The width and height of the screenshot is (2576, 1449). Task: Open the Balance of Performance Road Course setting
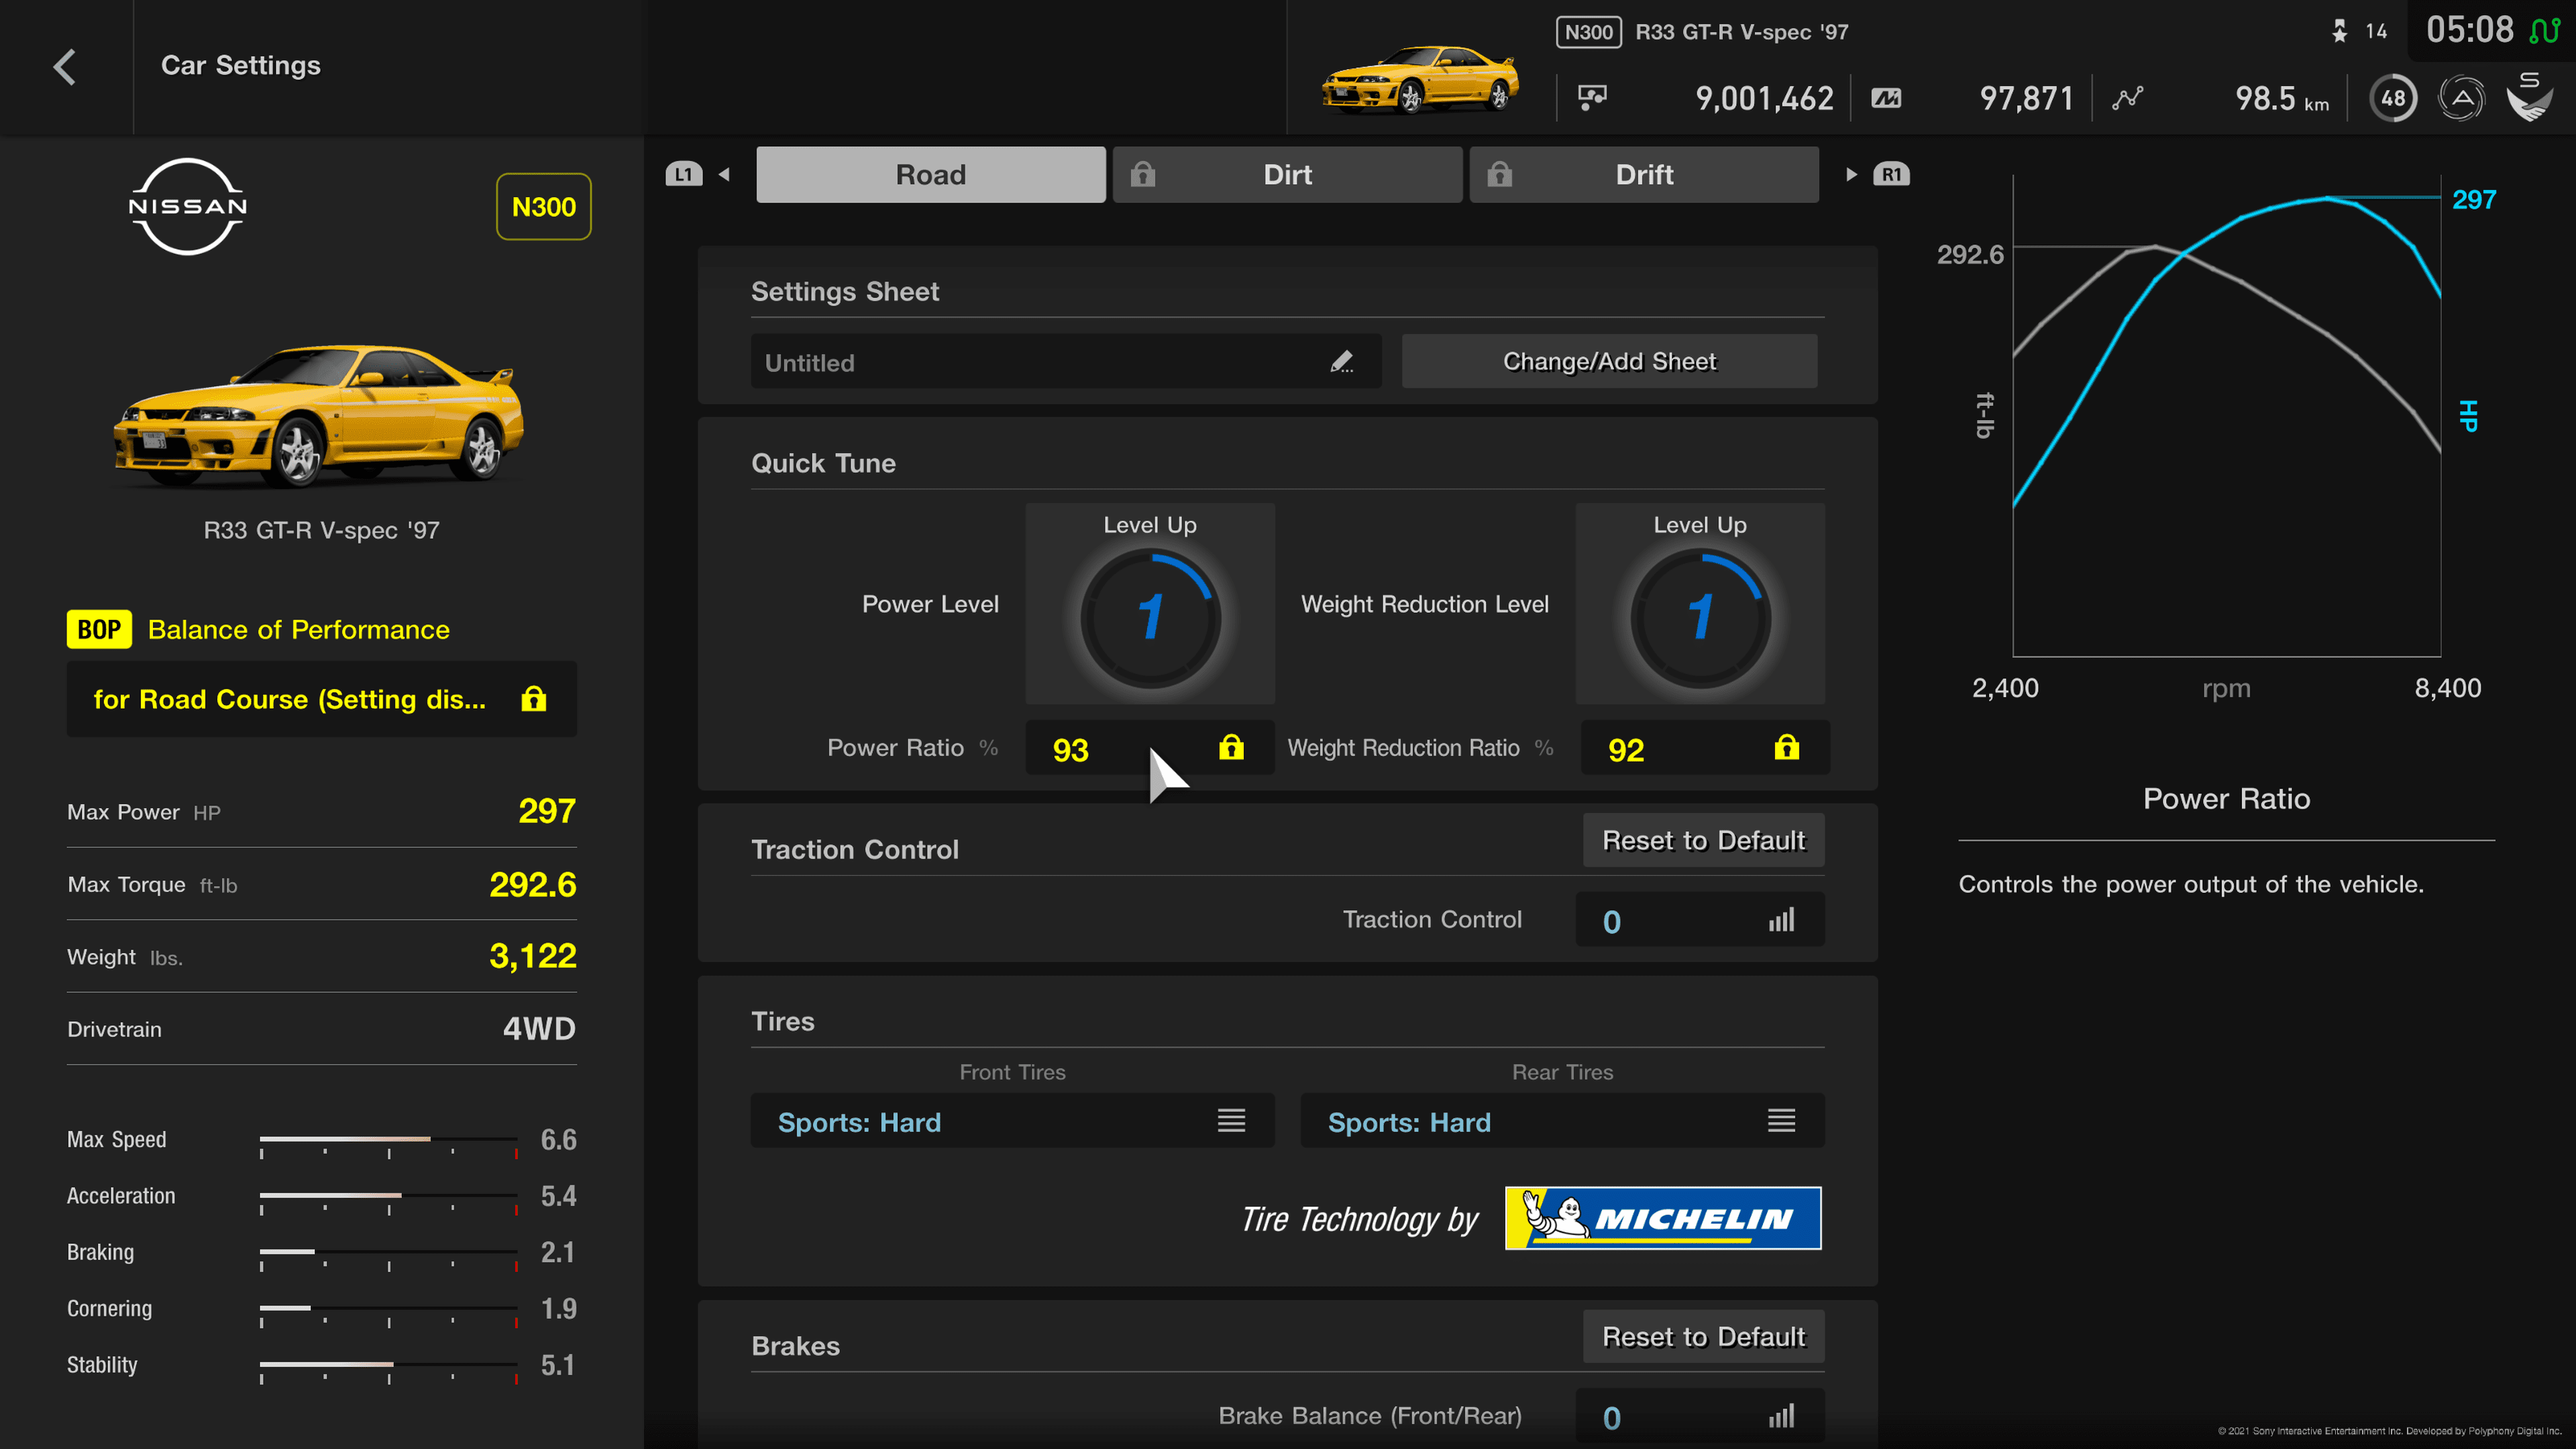point(322,699)
